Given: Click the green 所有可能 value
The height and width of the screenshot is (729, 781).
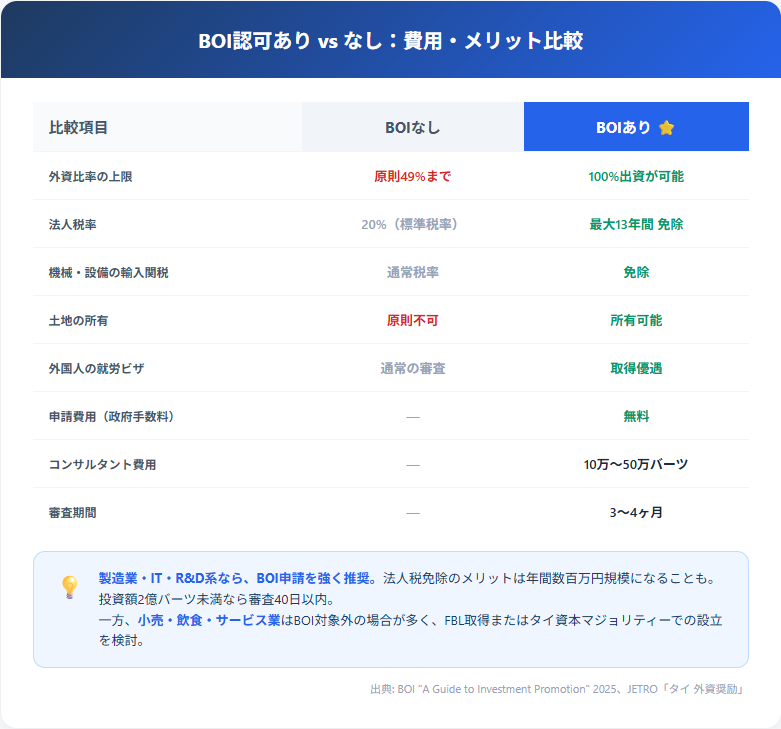Looking at the screenshot, I should click(636, 320).
